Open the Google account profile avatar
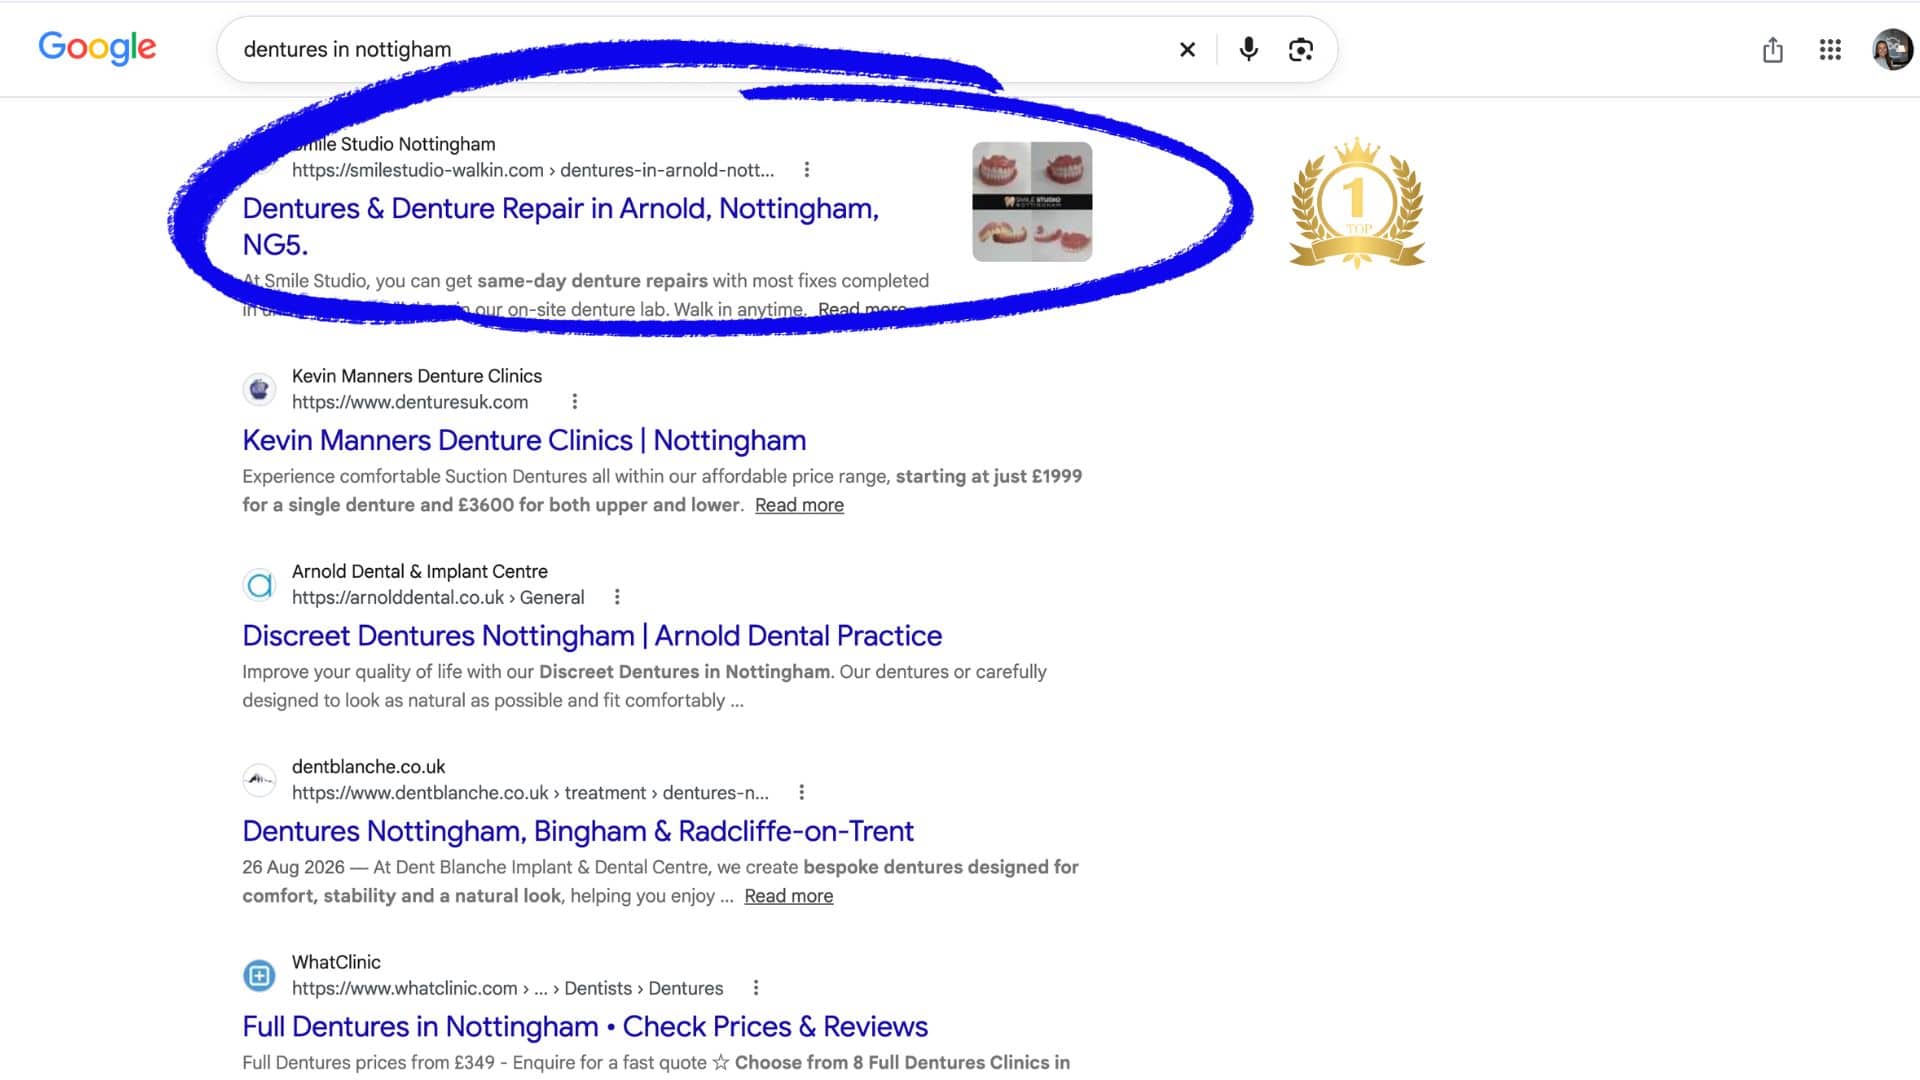This screenshot has width=1920, height=1080. (x=1892, y=49)
